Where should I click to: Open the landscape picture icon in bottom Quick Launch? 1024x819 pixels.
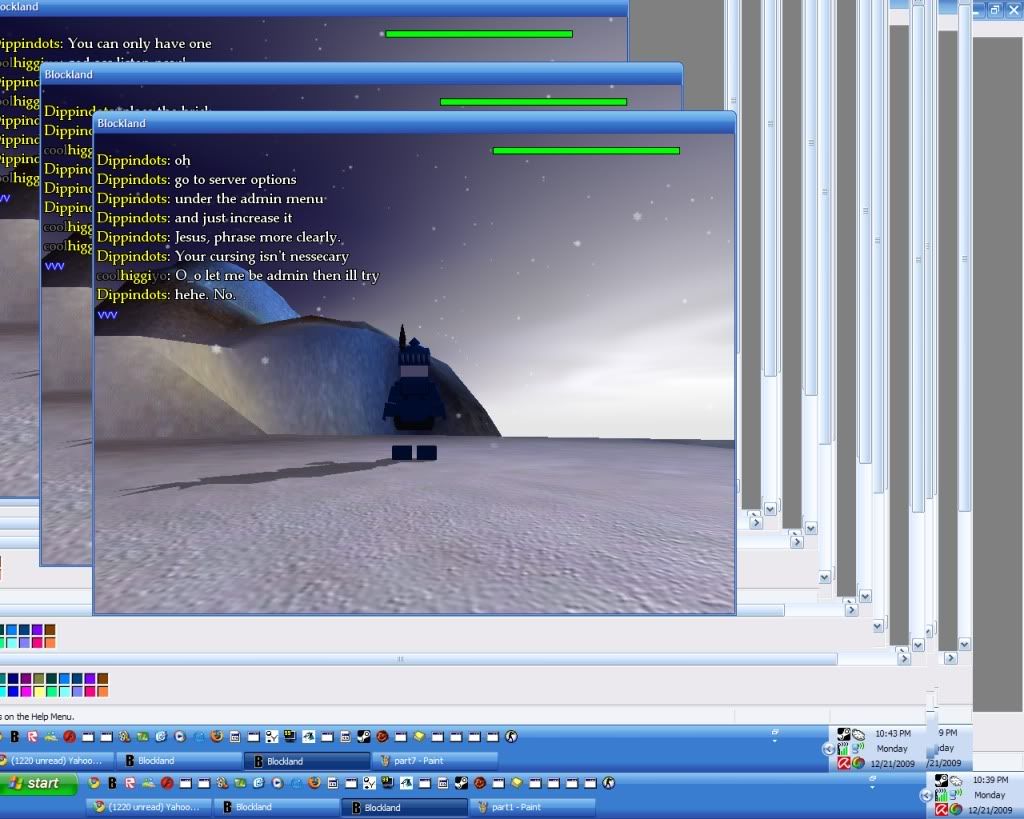click(x=406, y=782)
